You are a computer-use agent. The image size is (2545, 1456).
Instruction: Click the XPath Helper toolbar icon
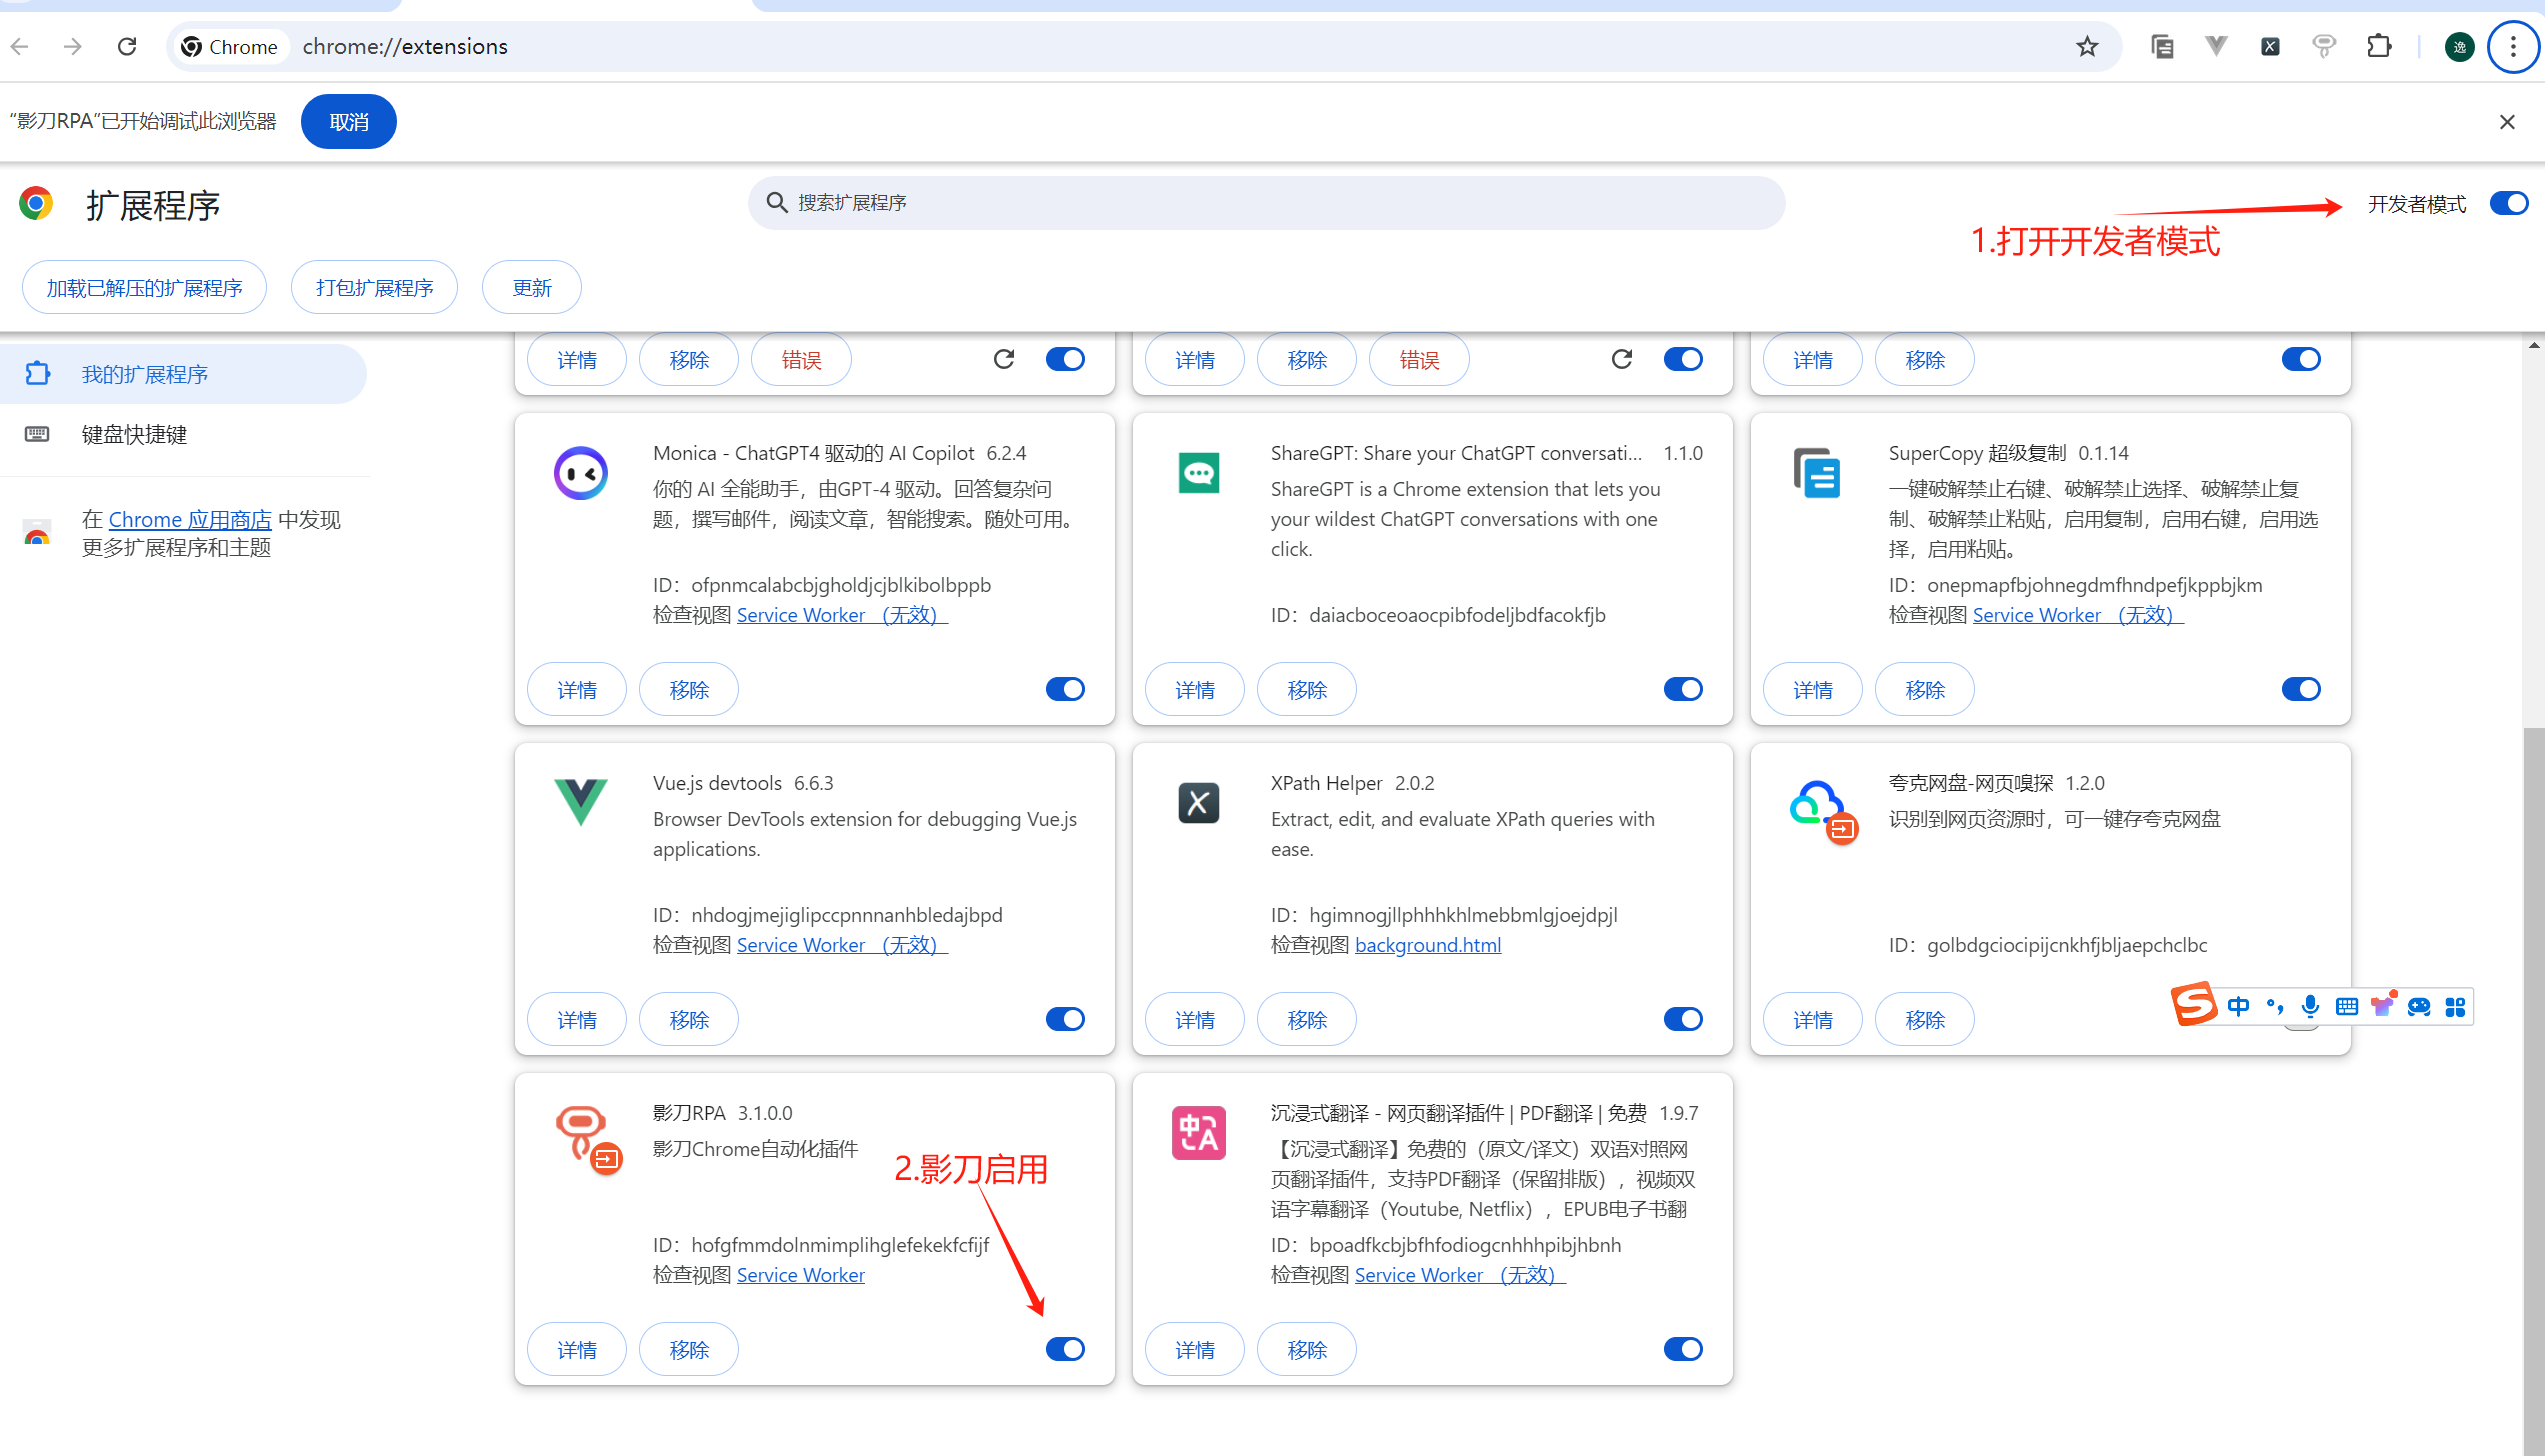[x=2270, y=46]
